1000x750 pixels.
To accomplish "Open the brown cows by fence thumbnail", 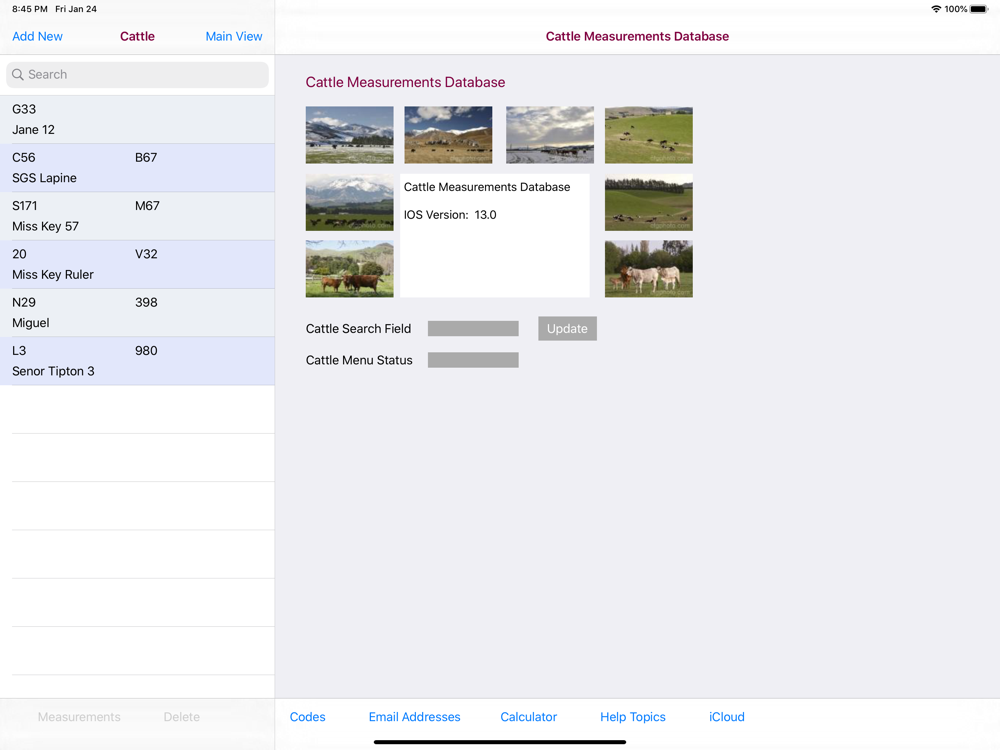I will (349, 269).
